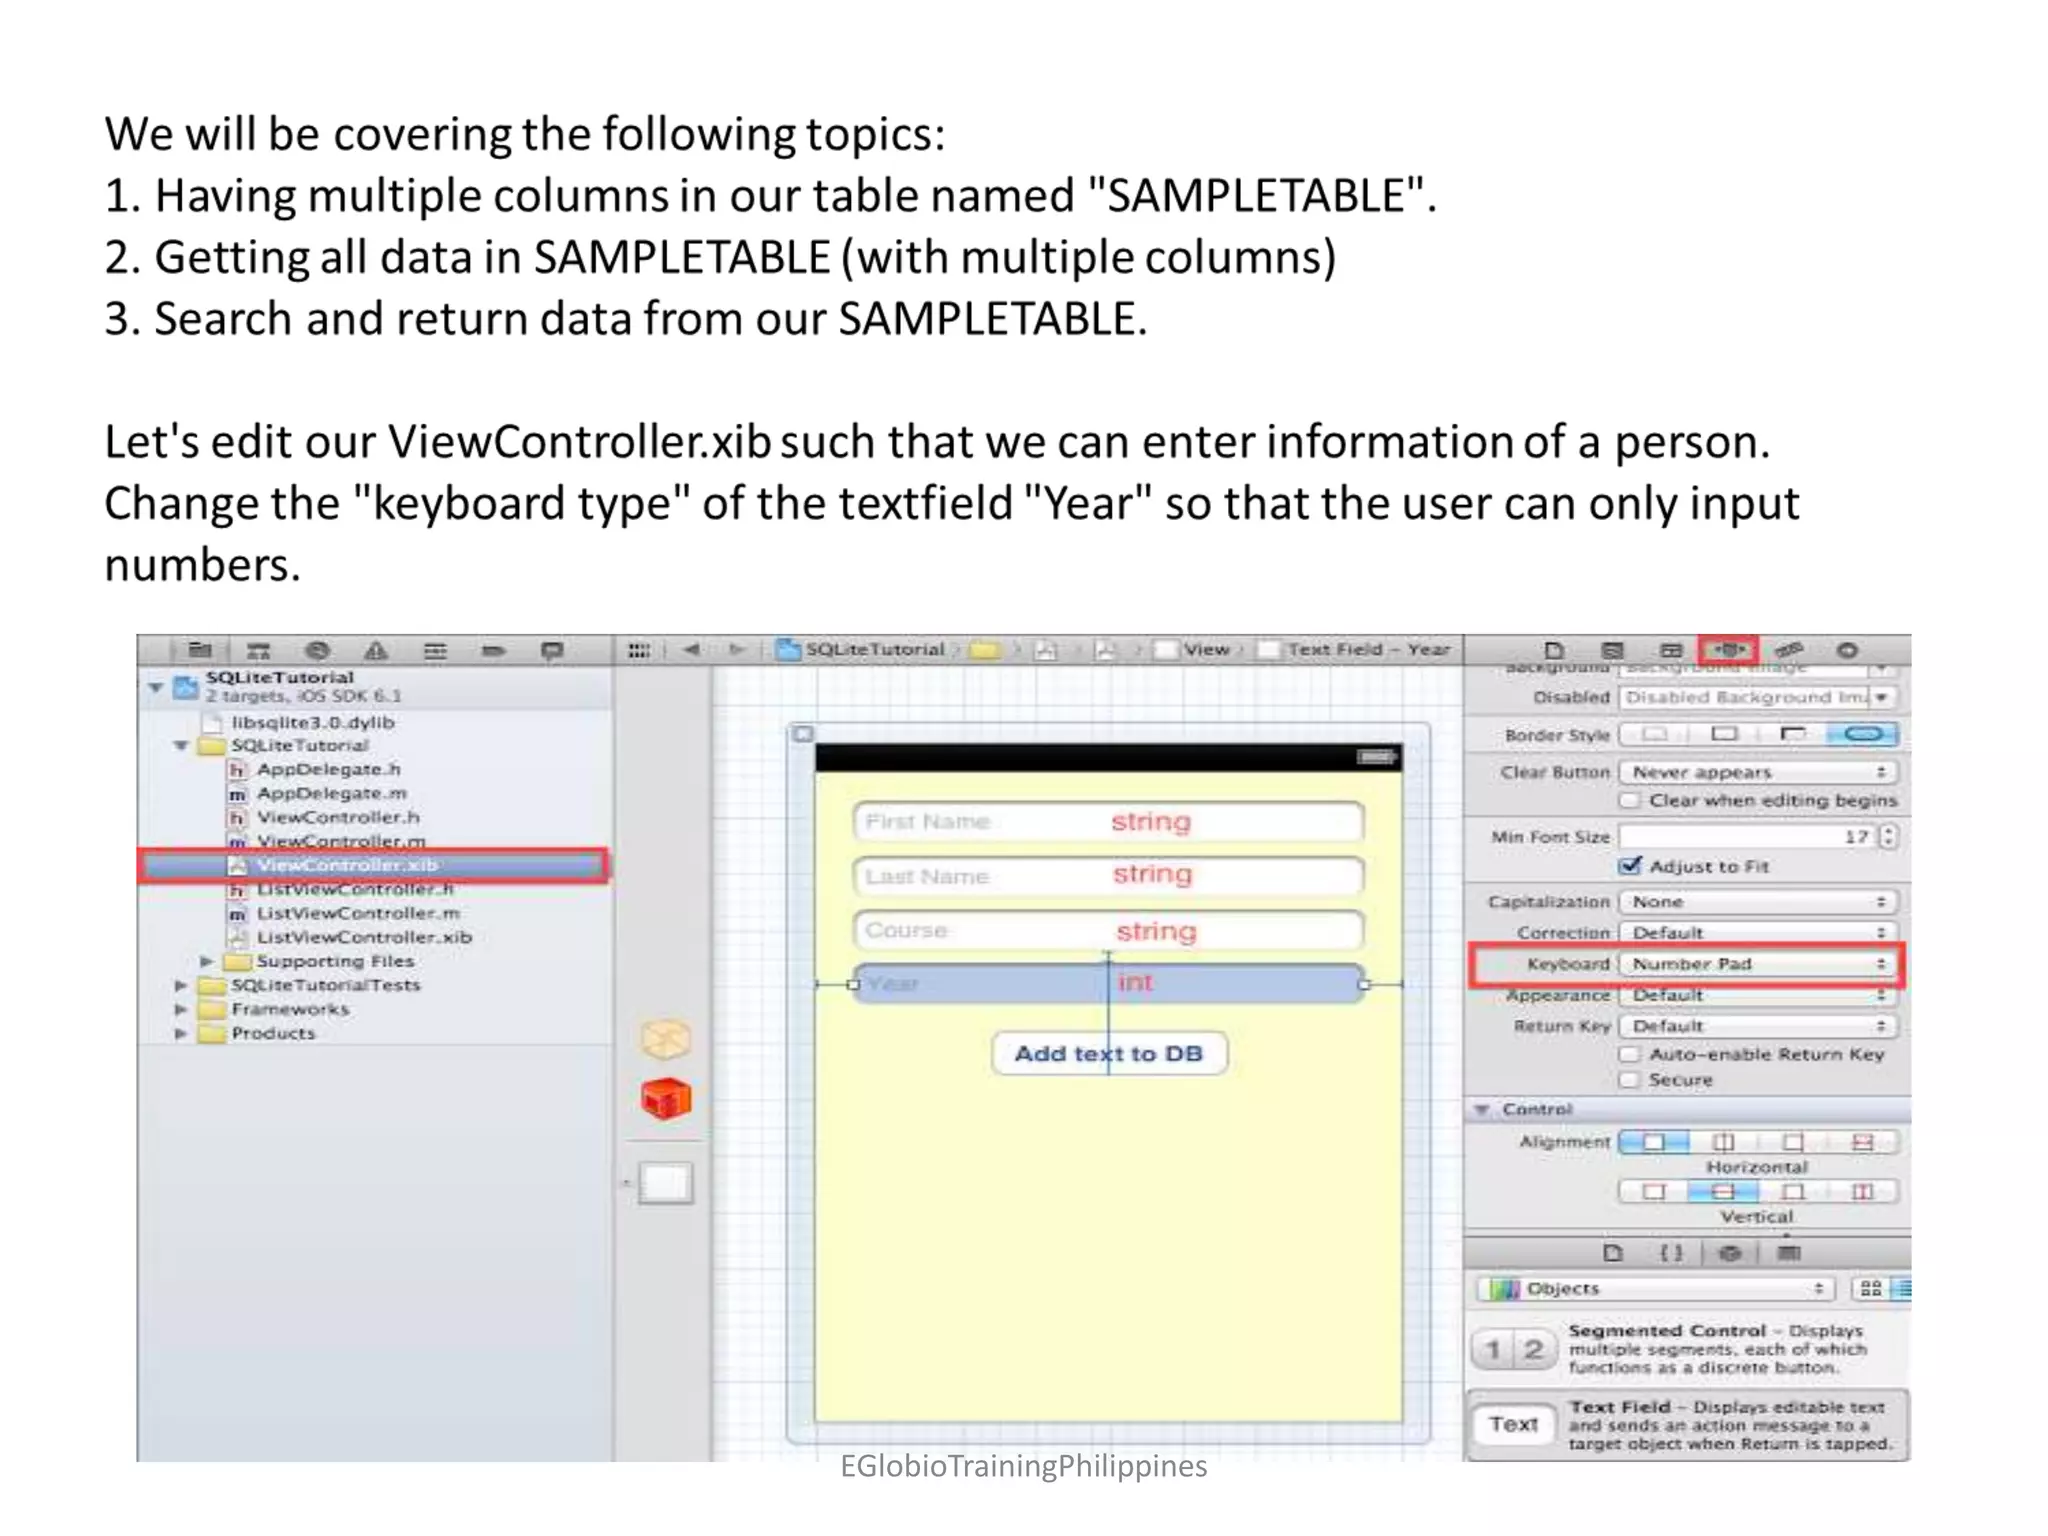Select ViewController.xib in project navigator
Screen dimensions: 2048x1536
tap(347, 865)
